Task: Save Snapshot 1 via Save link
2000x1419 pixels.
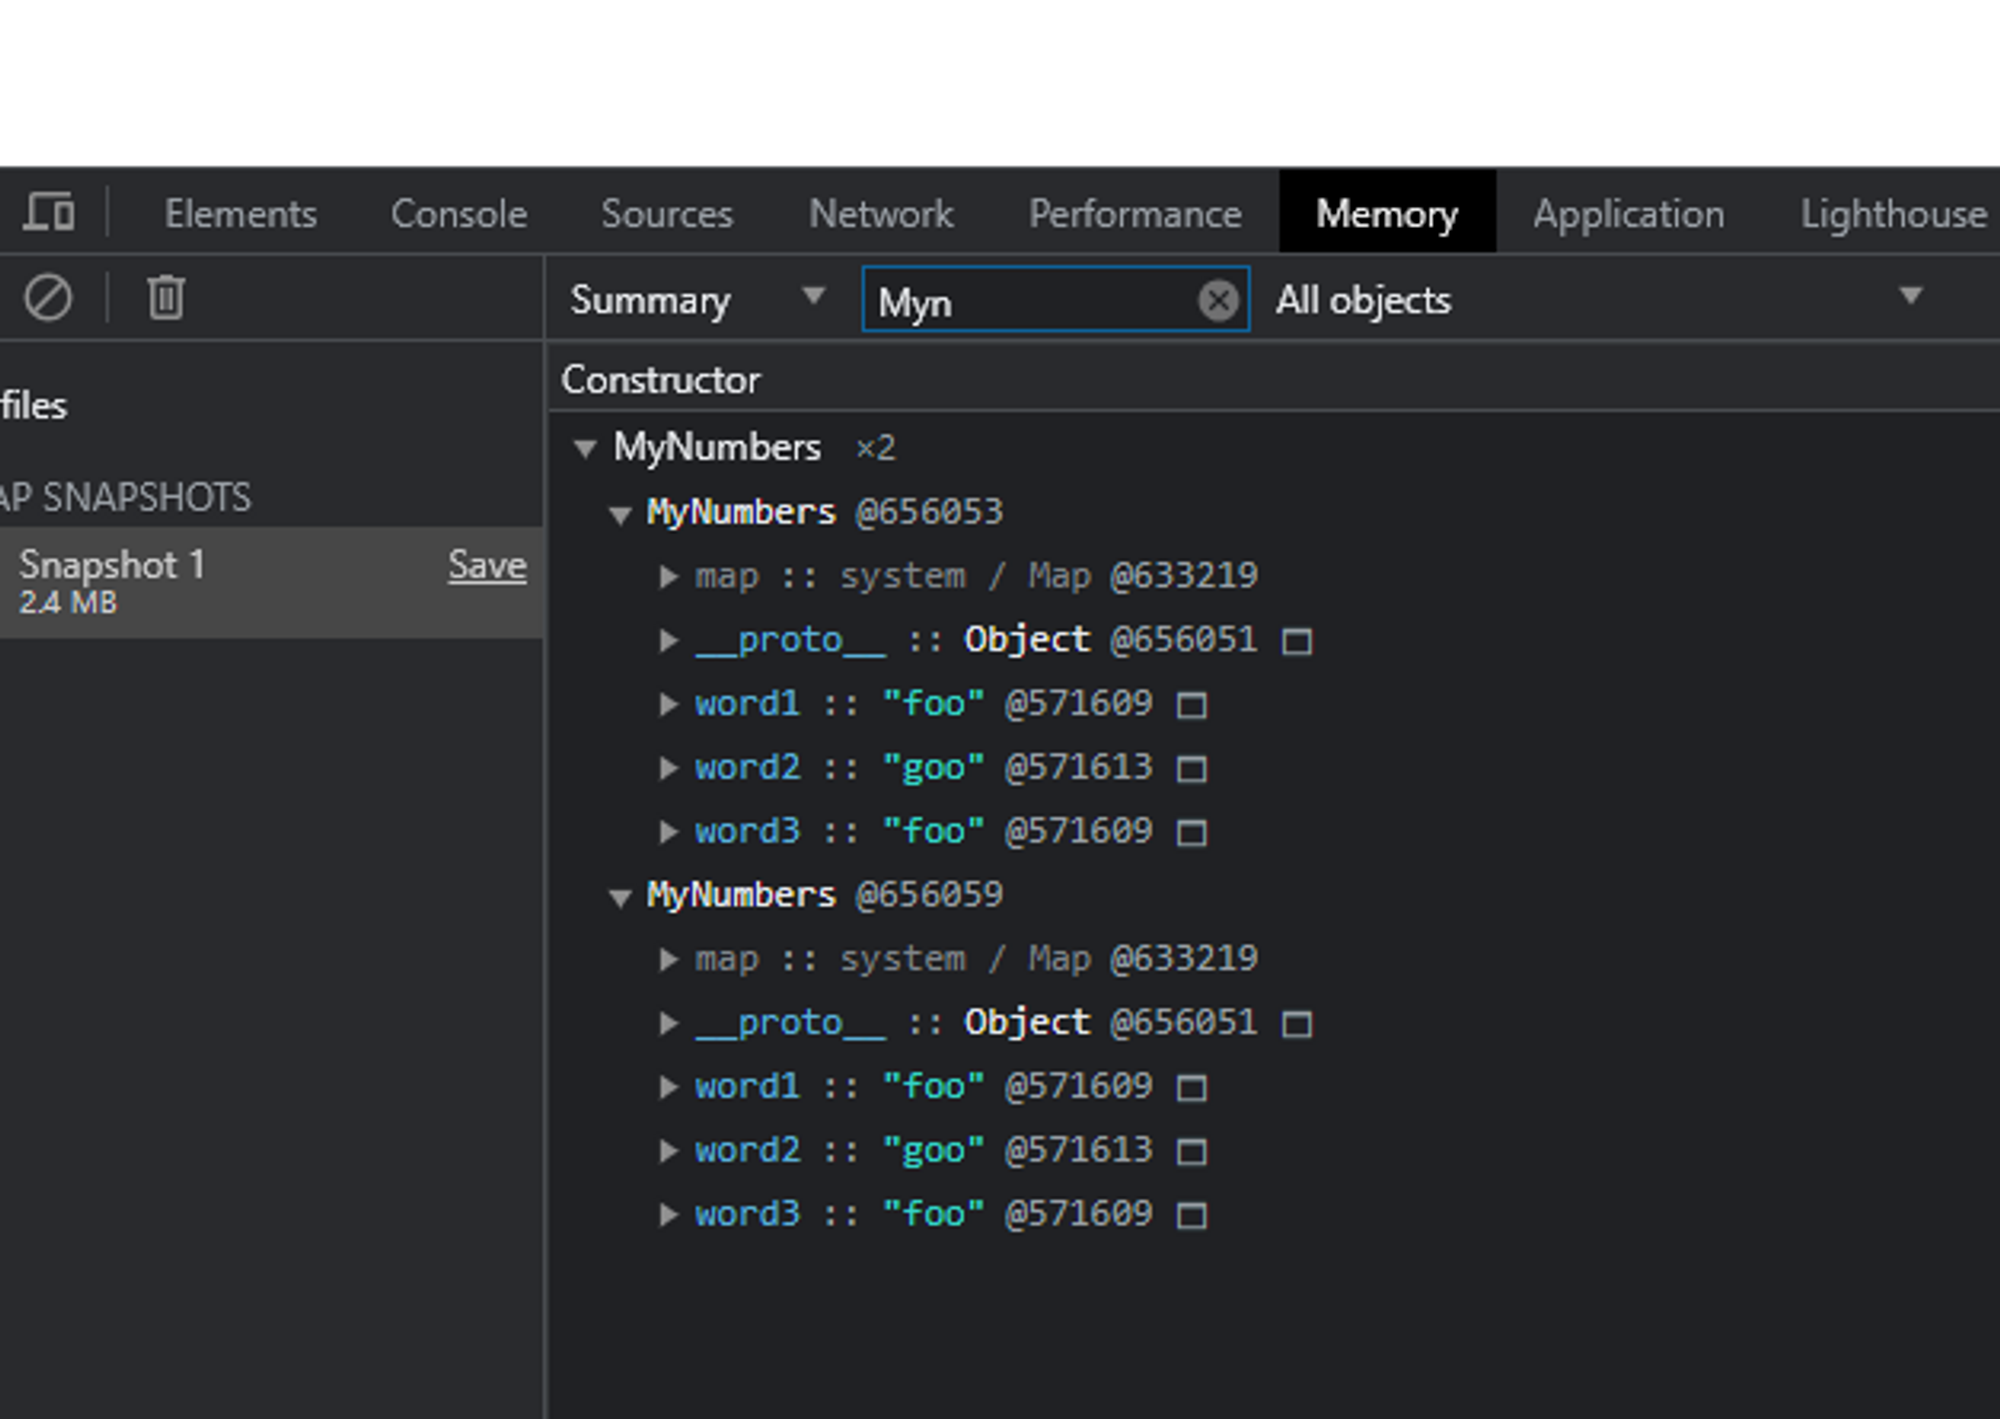Action: pyautogui.click(x=487, y=565)
